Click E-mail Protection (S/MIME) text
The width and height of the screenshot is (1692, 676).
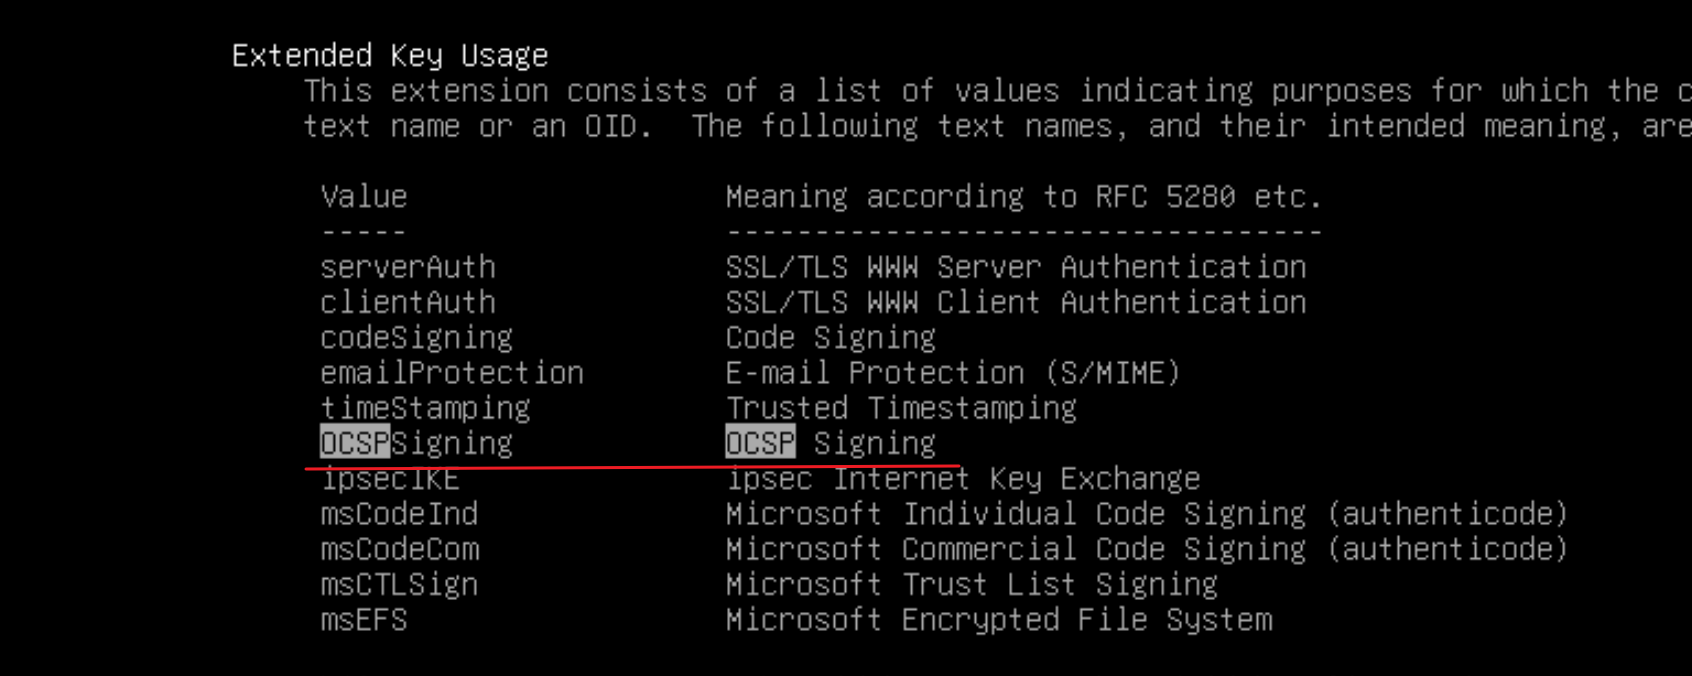click(x=953, y=373)
